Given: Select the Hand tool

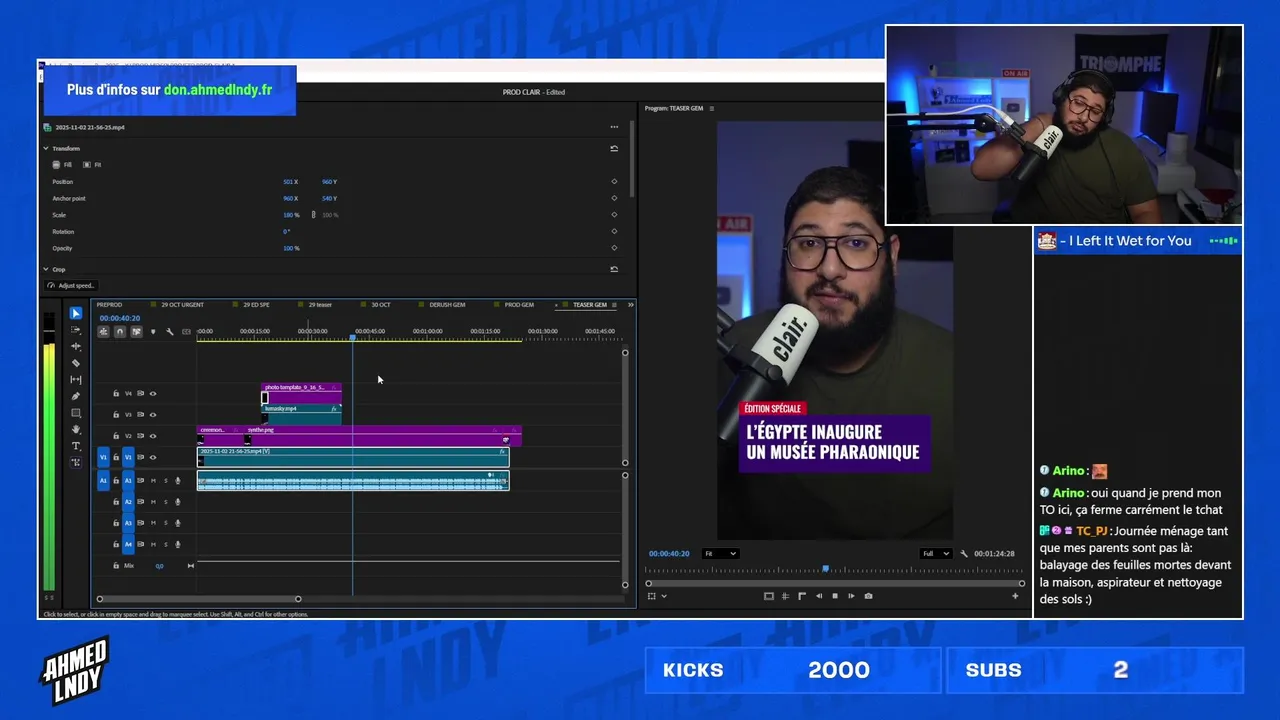Looking at the screenshot, I should [x=76, y=429].
